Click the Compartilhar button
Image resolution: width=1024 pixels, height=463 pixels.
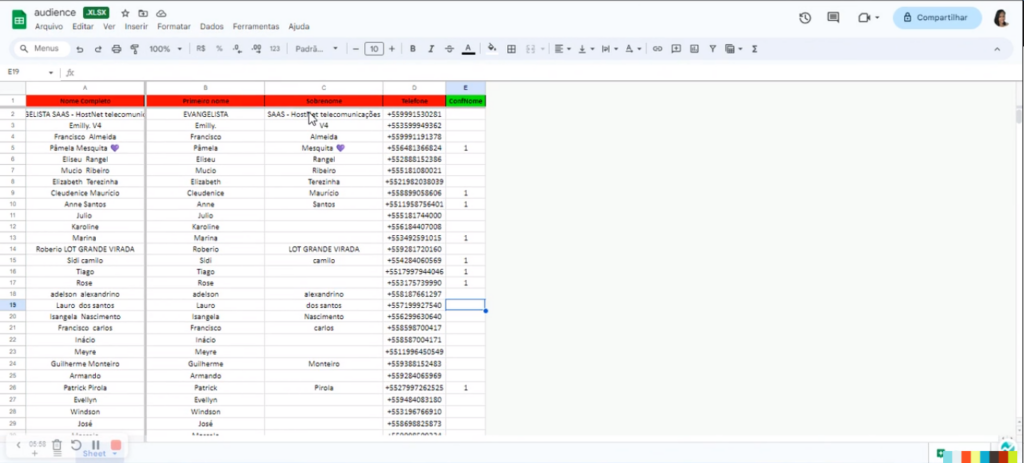937,18
